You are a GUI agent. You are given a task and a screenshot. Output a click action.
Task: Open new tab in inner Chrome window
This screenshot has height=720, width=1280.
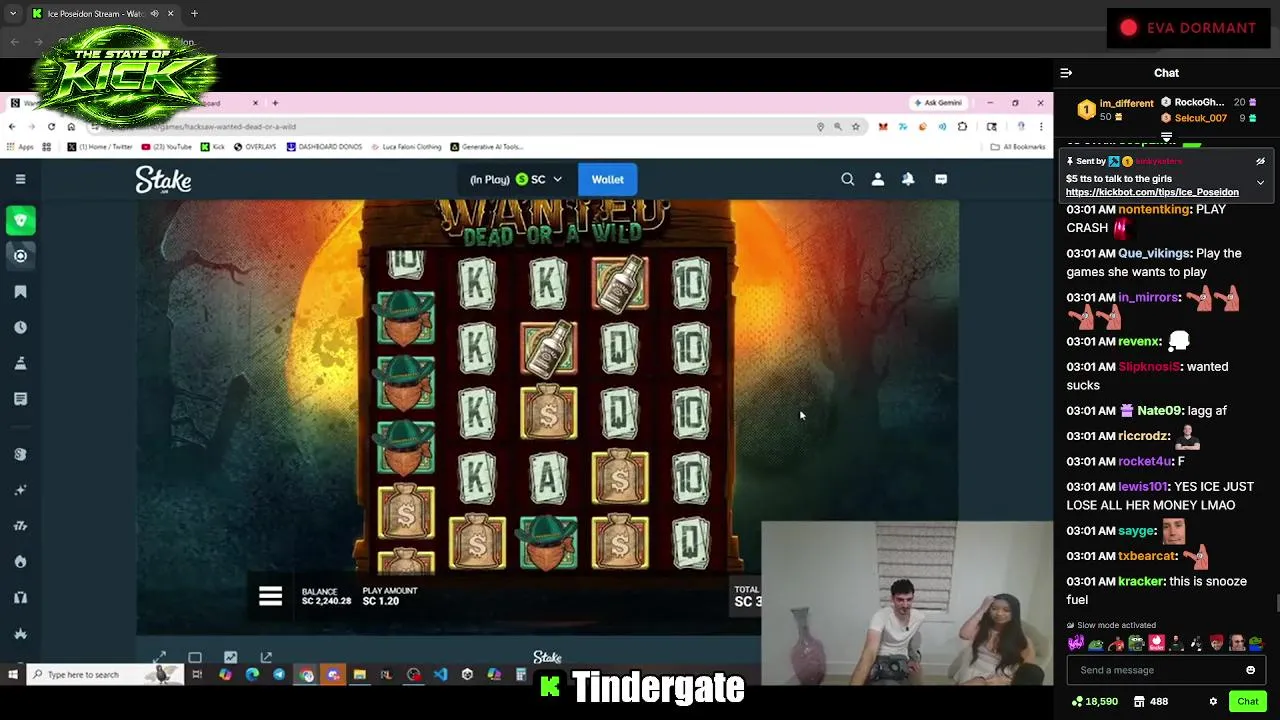point(275,103)
